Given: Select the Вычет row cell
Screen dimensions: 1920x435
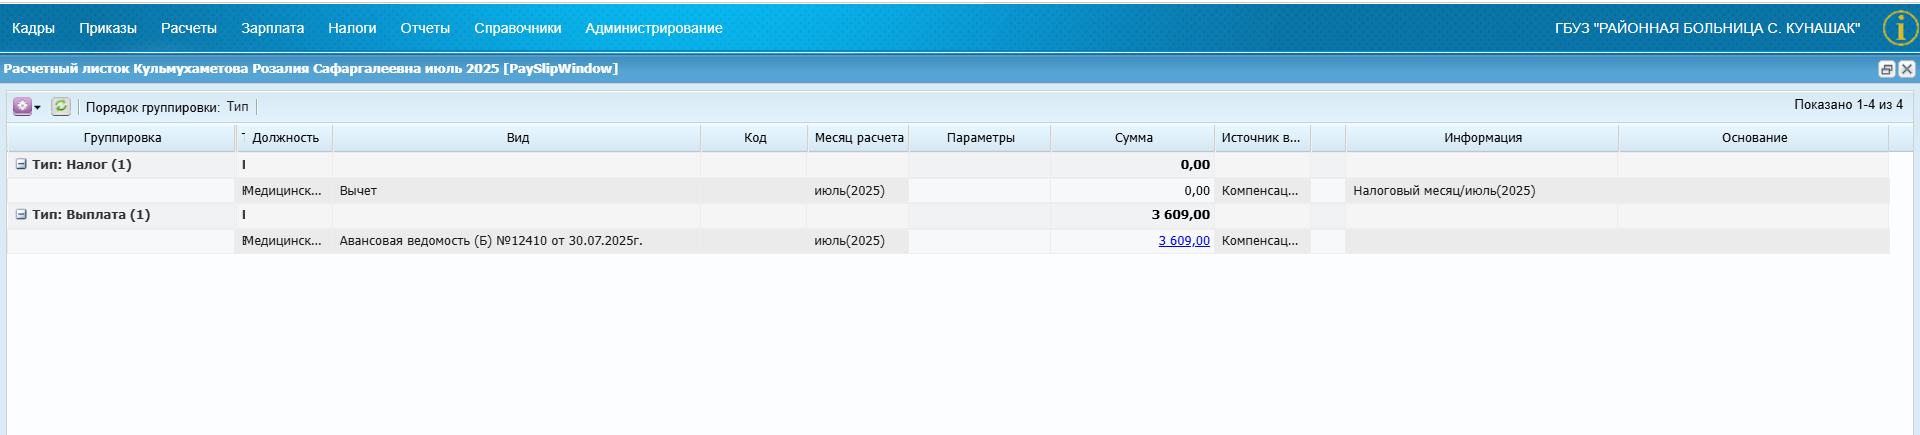Looking at the screenshot, I should (517, 191).
